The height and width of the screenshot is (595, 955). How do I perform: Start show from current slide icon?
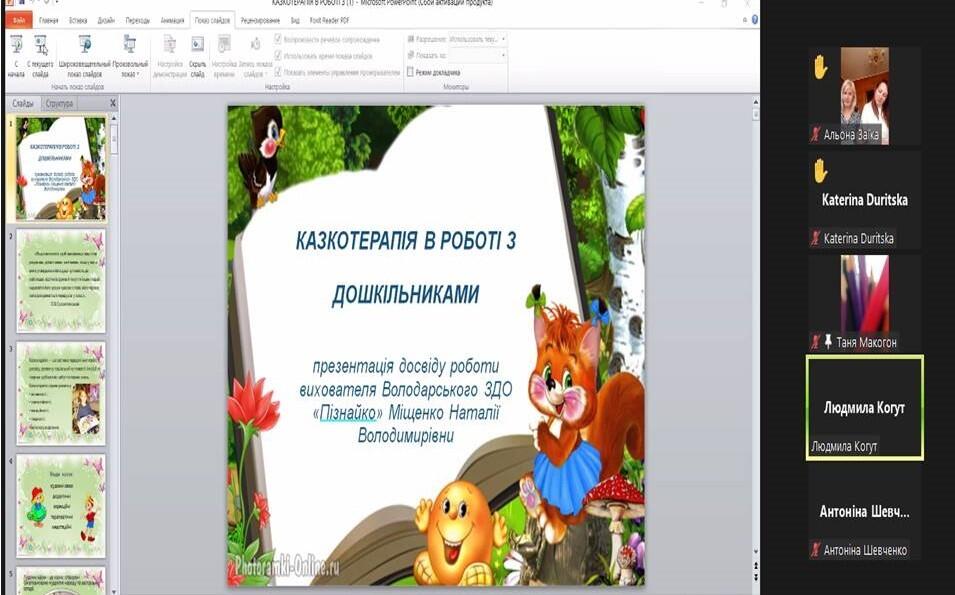(x=41, y=45)
